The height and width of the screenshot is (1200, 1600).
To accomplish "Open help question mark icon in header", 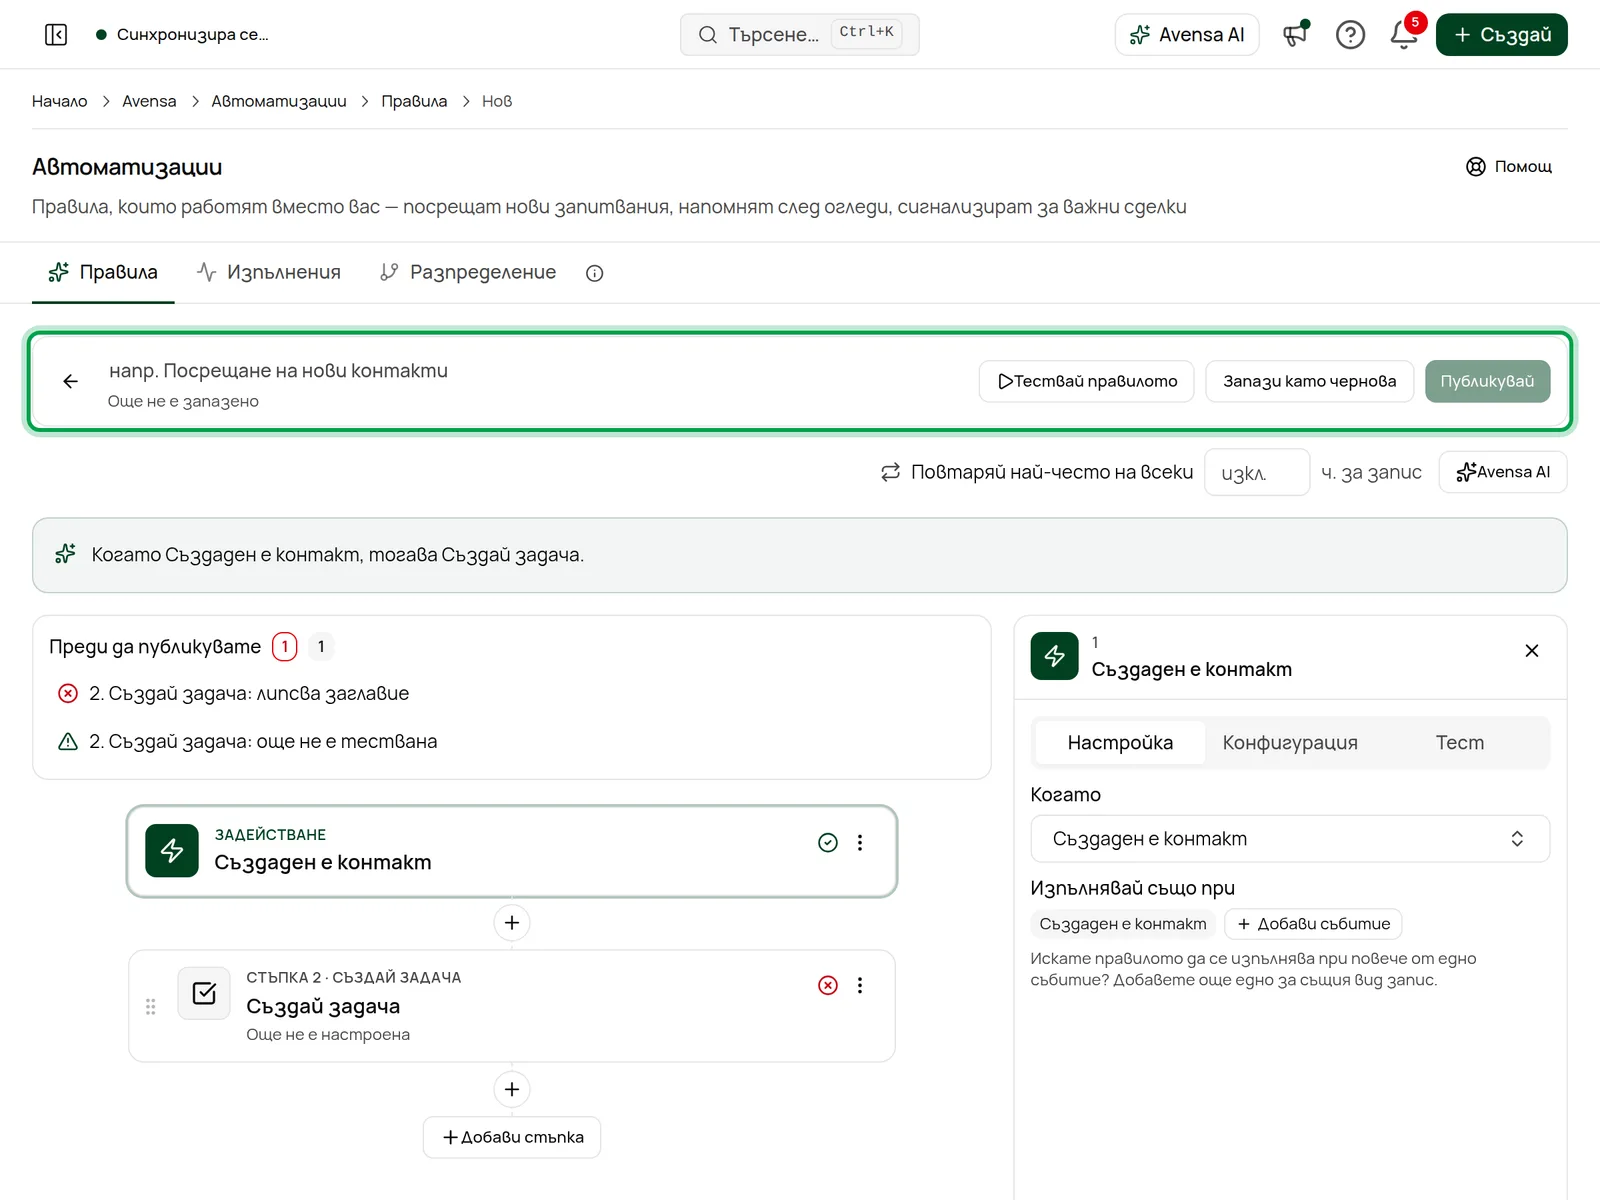I will [x=1350, y=35].
